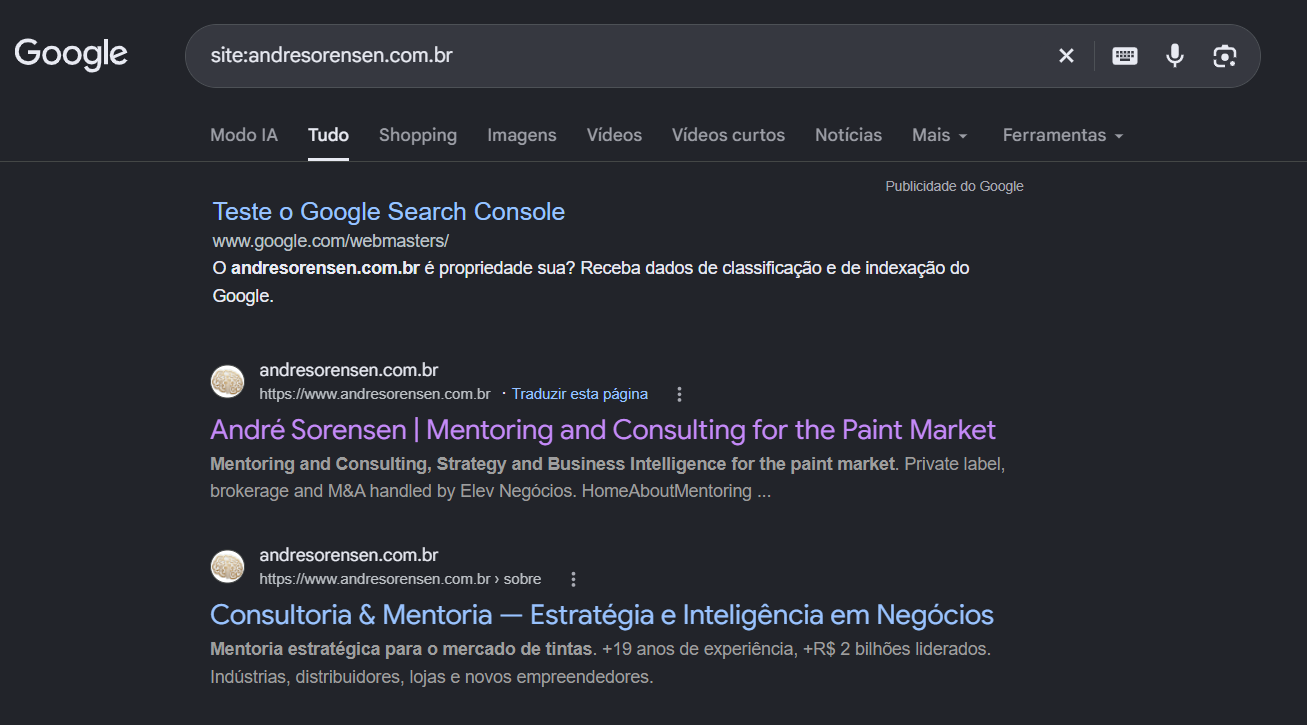This screenshot has height=725, width=1307.
Task: Click the favicon of the first andresorensen result
Action: [228, 382]
